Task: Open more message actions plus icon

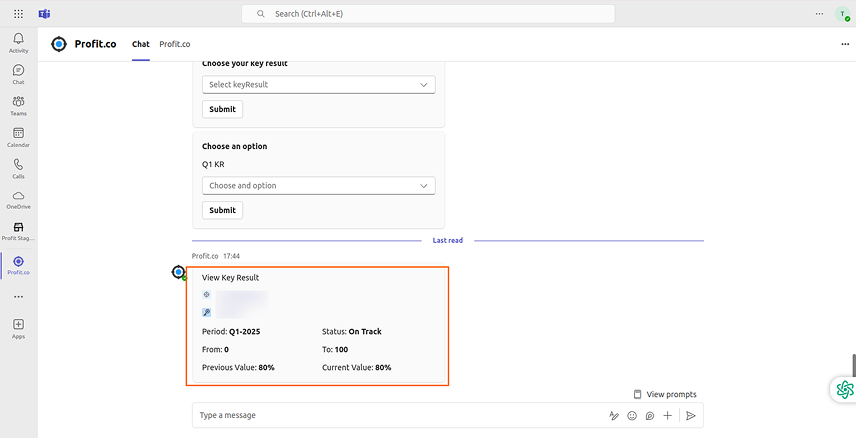Action: (x=668, y=416)
